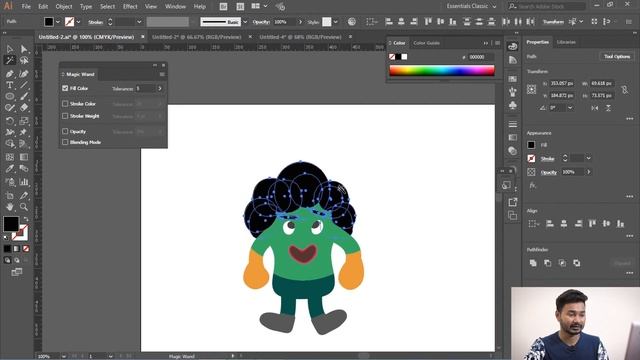This screenshot has height=360, width=640.
Task: Select the Lasso tool
Action: pos(24,60)
